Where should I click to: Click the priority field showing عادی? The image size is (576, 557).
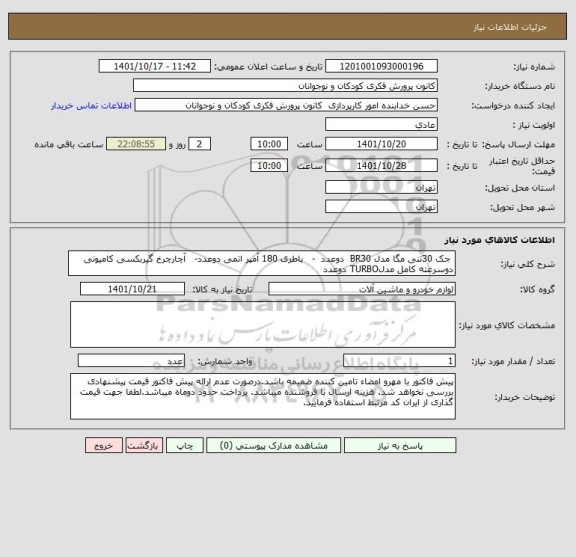pos(381,125)
